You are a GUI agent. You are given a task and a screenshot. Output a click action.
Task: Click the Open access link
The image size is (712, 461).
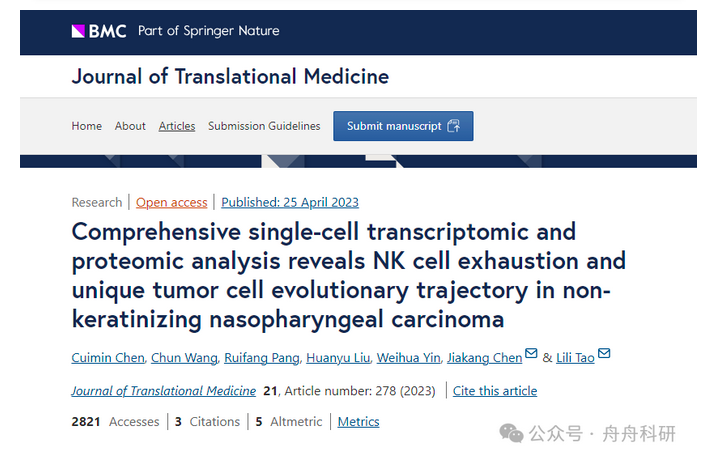point(171,202)
